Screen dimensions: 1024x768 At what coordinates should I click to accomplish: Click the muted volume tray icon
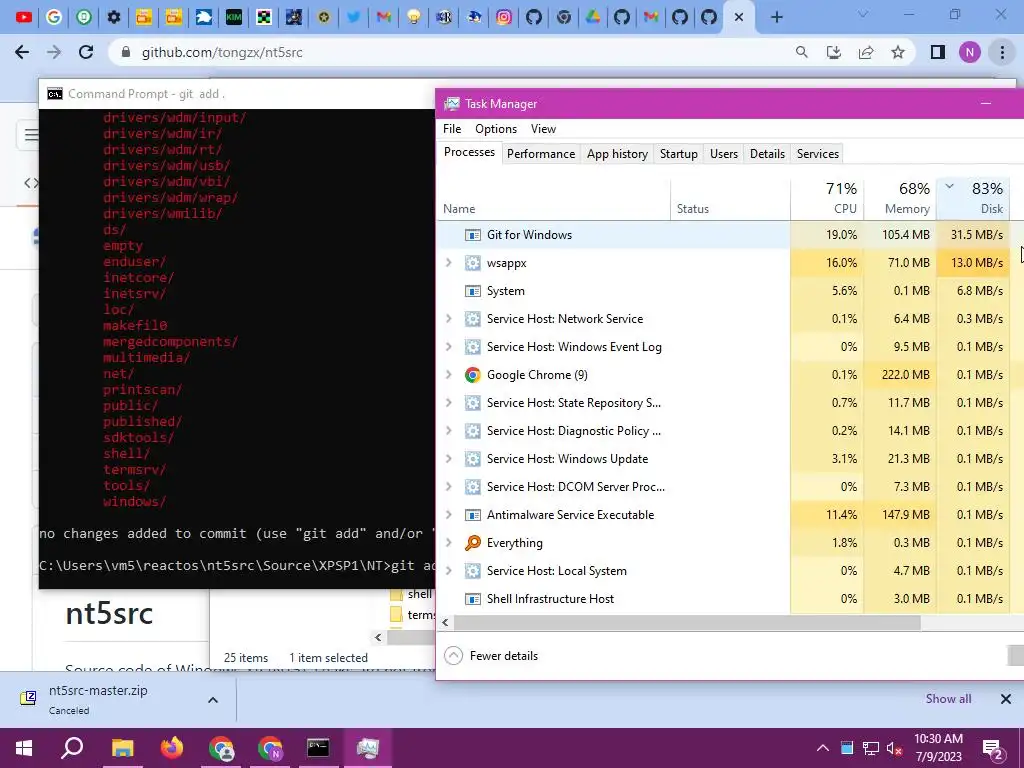click(894, 748)
